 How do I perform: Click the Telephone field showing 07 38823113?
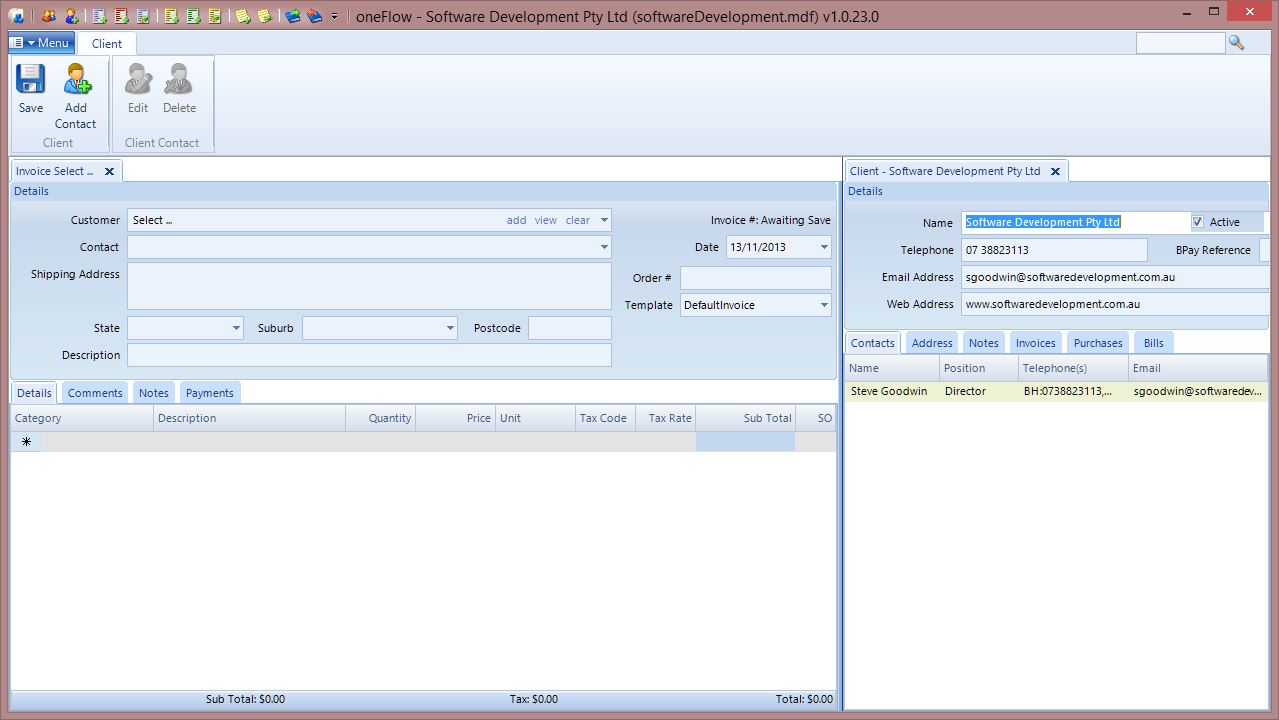1054,250
